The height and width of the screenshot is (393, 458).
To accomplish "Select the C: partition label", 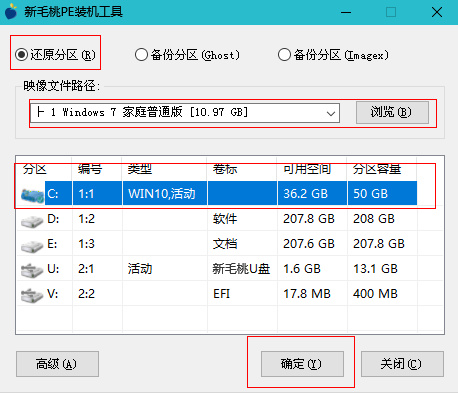I will click(53, 194).
